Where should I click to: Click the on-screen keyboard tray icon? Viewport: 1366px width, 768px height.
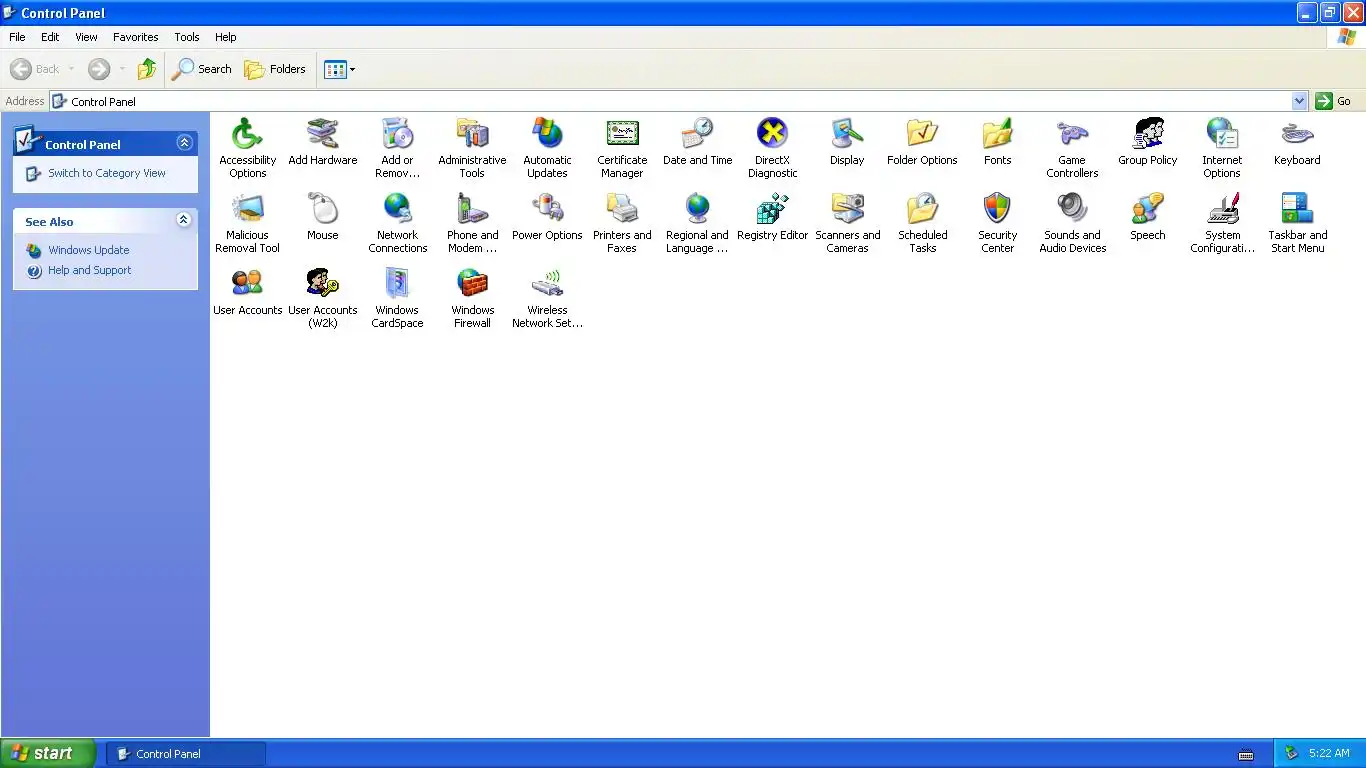[x=1246, y=754]
